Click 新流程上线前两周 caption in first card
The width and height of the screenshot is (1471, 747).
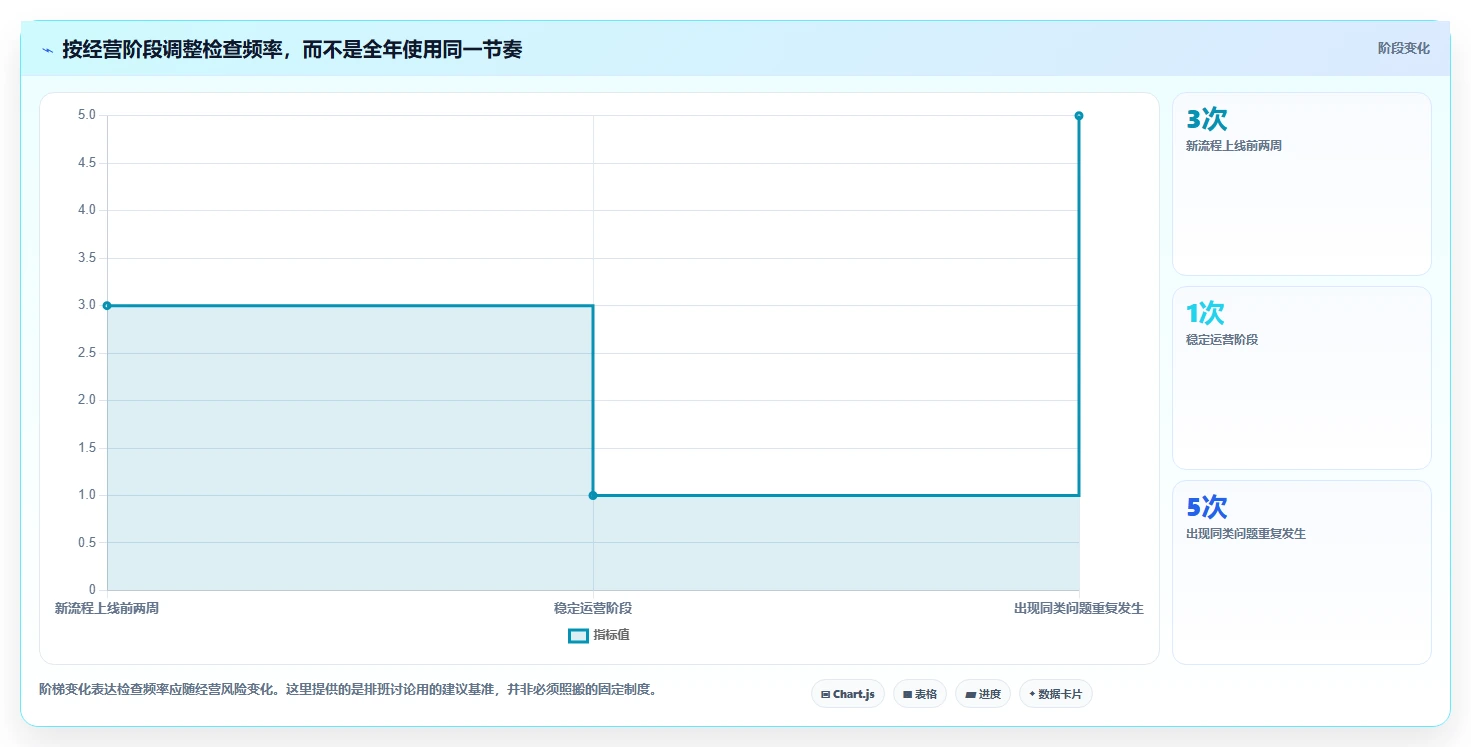[1234, 146]
